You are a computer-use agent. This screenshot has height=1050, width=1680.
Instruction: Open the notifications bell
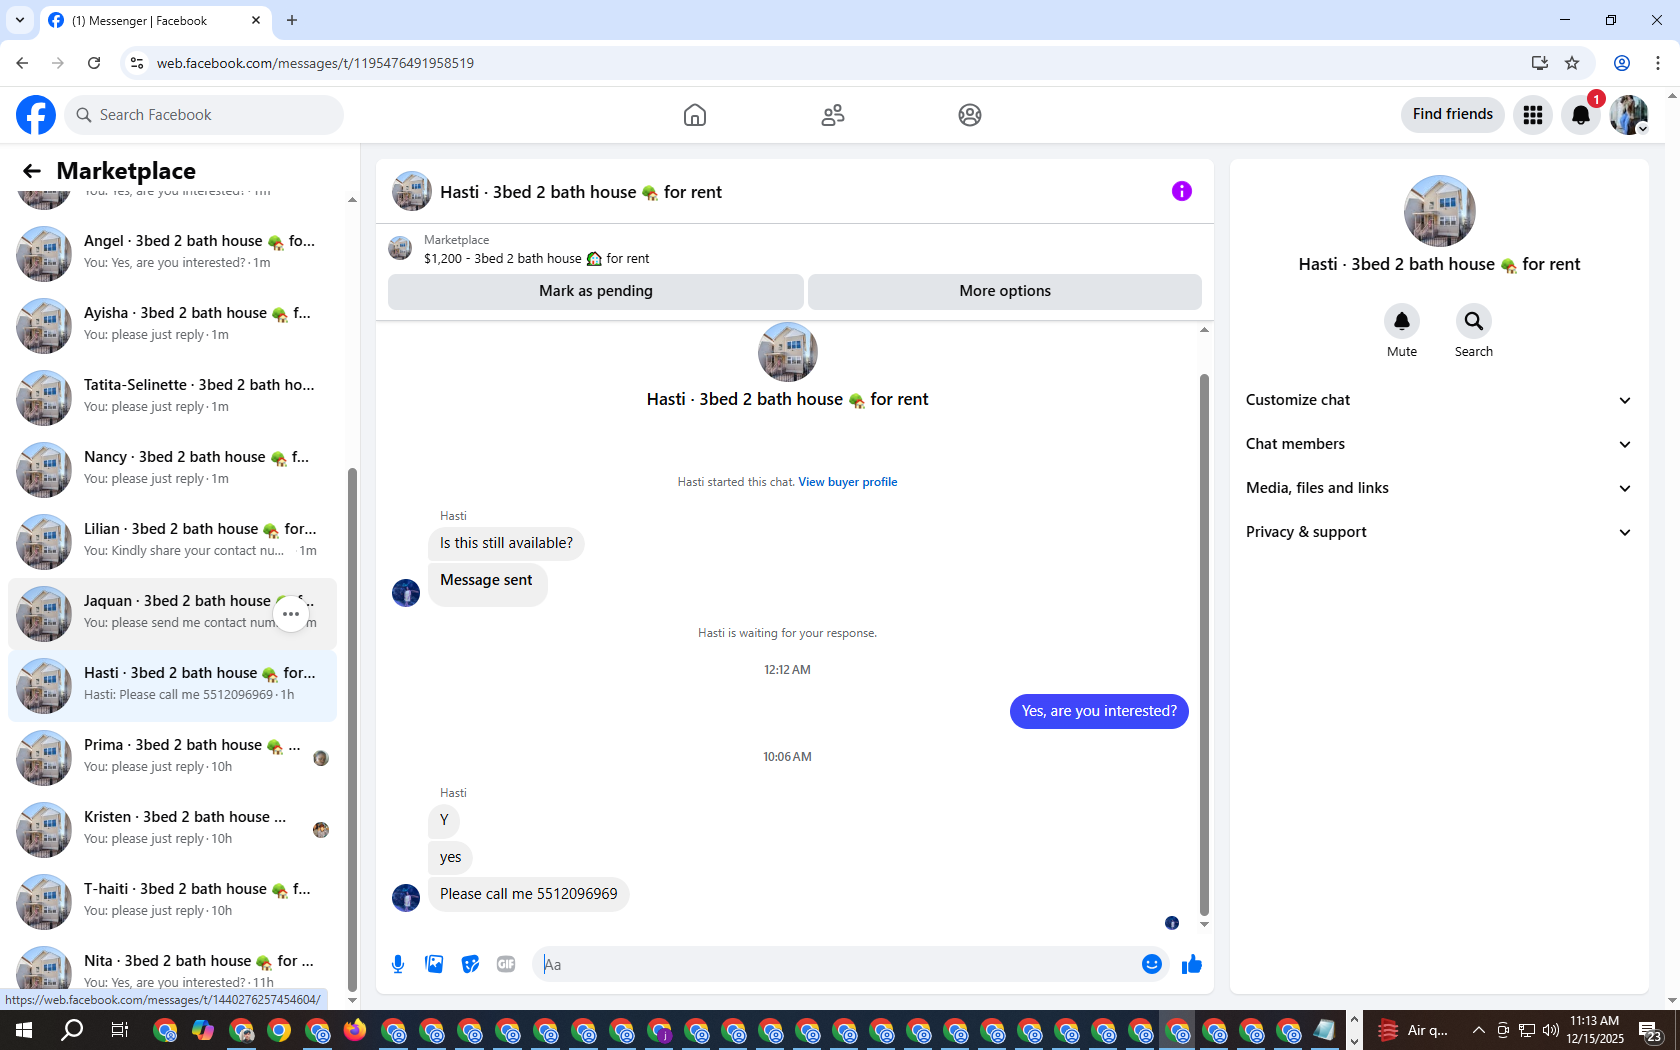click(x=1581, y=115)
